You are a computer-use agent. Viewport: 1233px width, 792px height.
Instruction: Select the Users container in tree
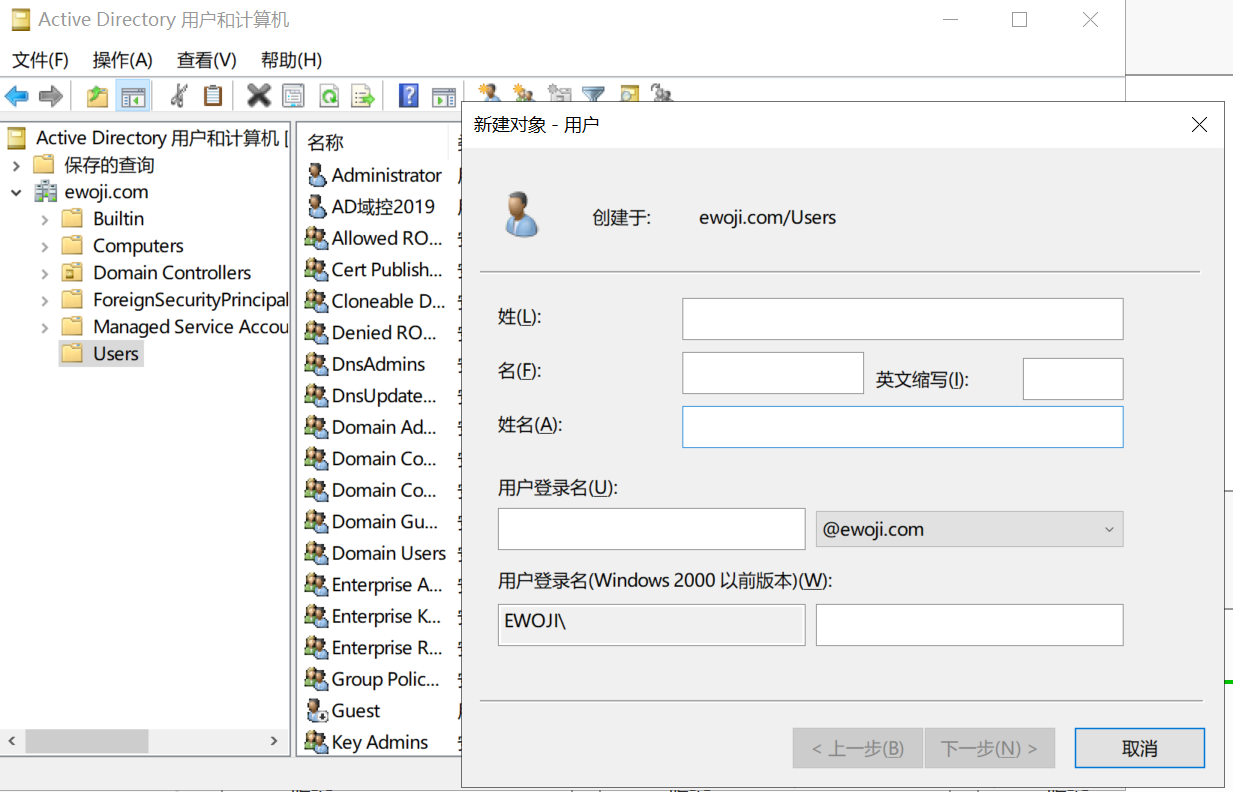click(x=115, y=354)
